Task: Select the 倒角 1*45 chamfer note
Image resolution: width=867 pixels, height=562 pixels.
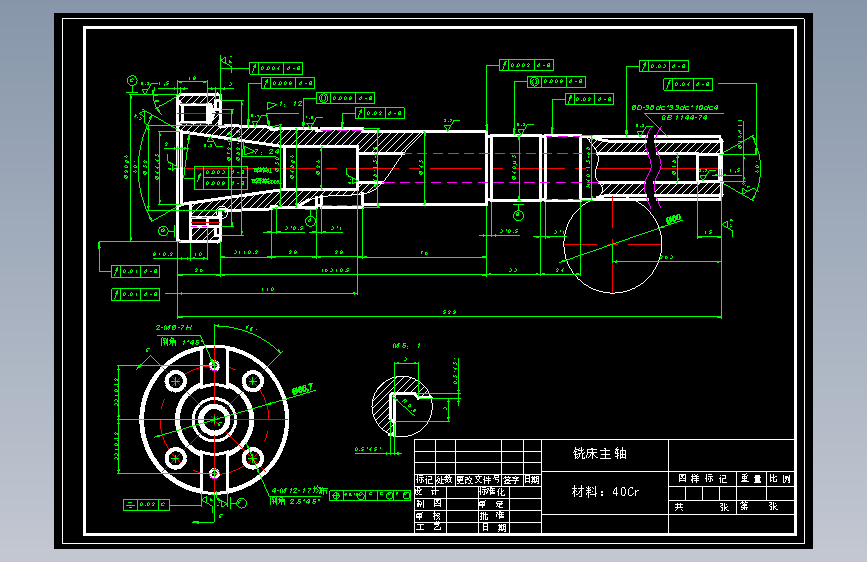Action: coord(180,342)
